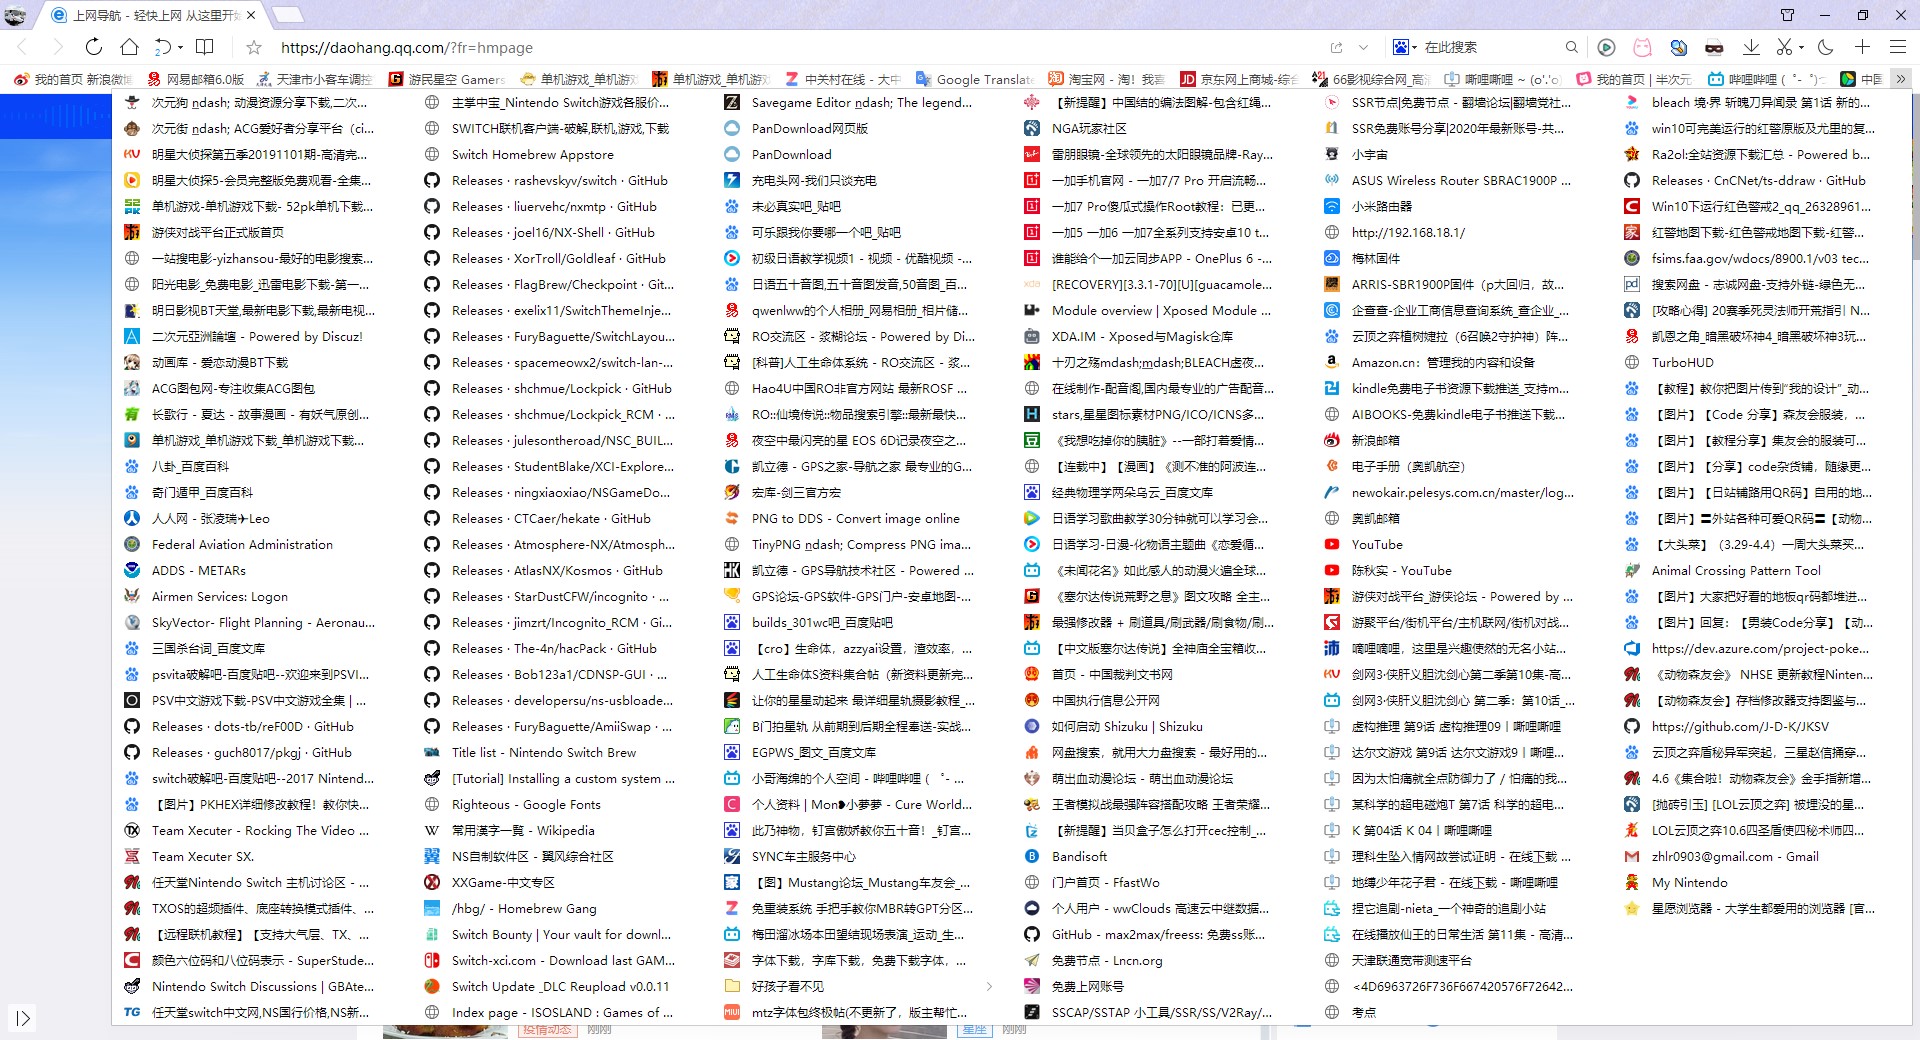Open zhlr0903@gmail.com - Gmail bookmark
The height and width of the screenshot is (1040, 1920).
click(x=1721, y=856)
